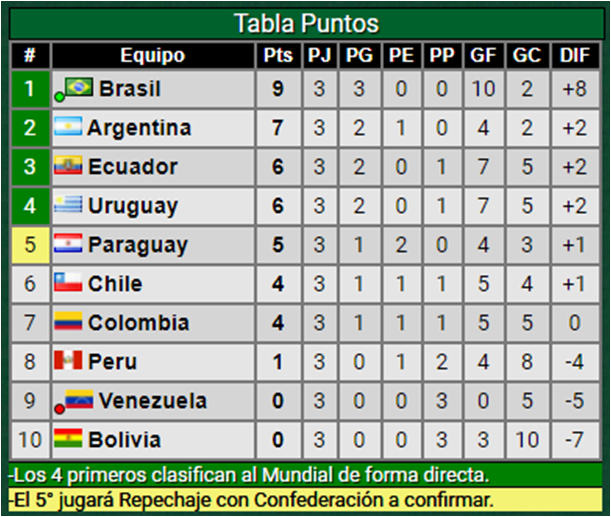Click the red dot beside Venezuela
The width and height of the screenshot is (611, 517).
click(x=60, y=408)
